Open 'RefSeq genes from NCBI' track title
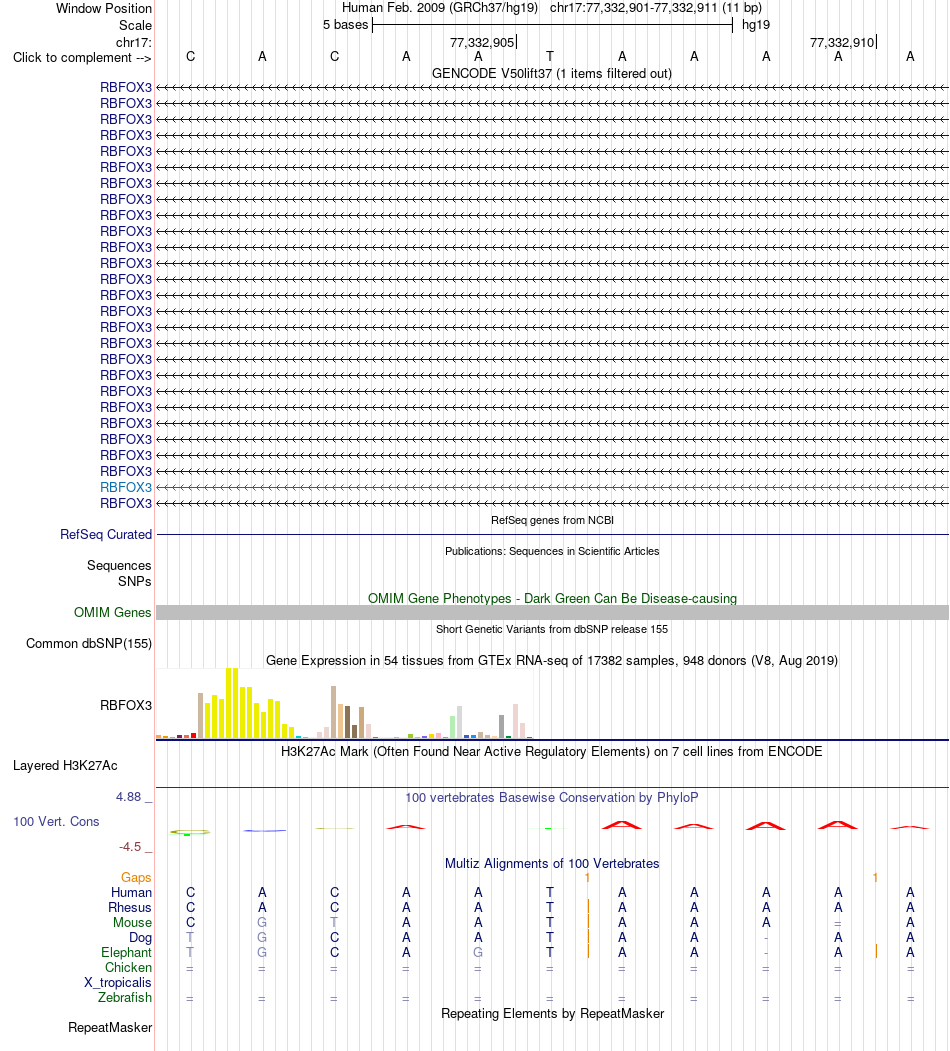Screen dimensions: 950x1051 coord(552,520)
